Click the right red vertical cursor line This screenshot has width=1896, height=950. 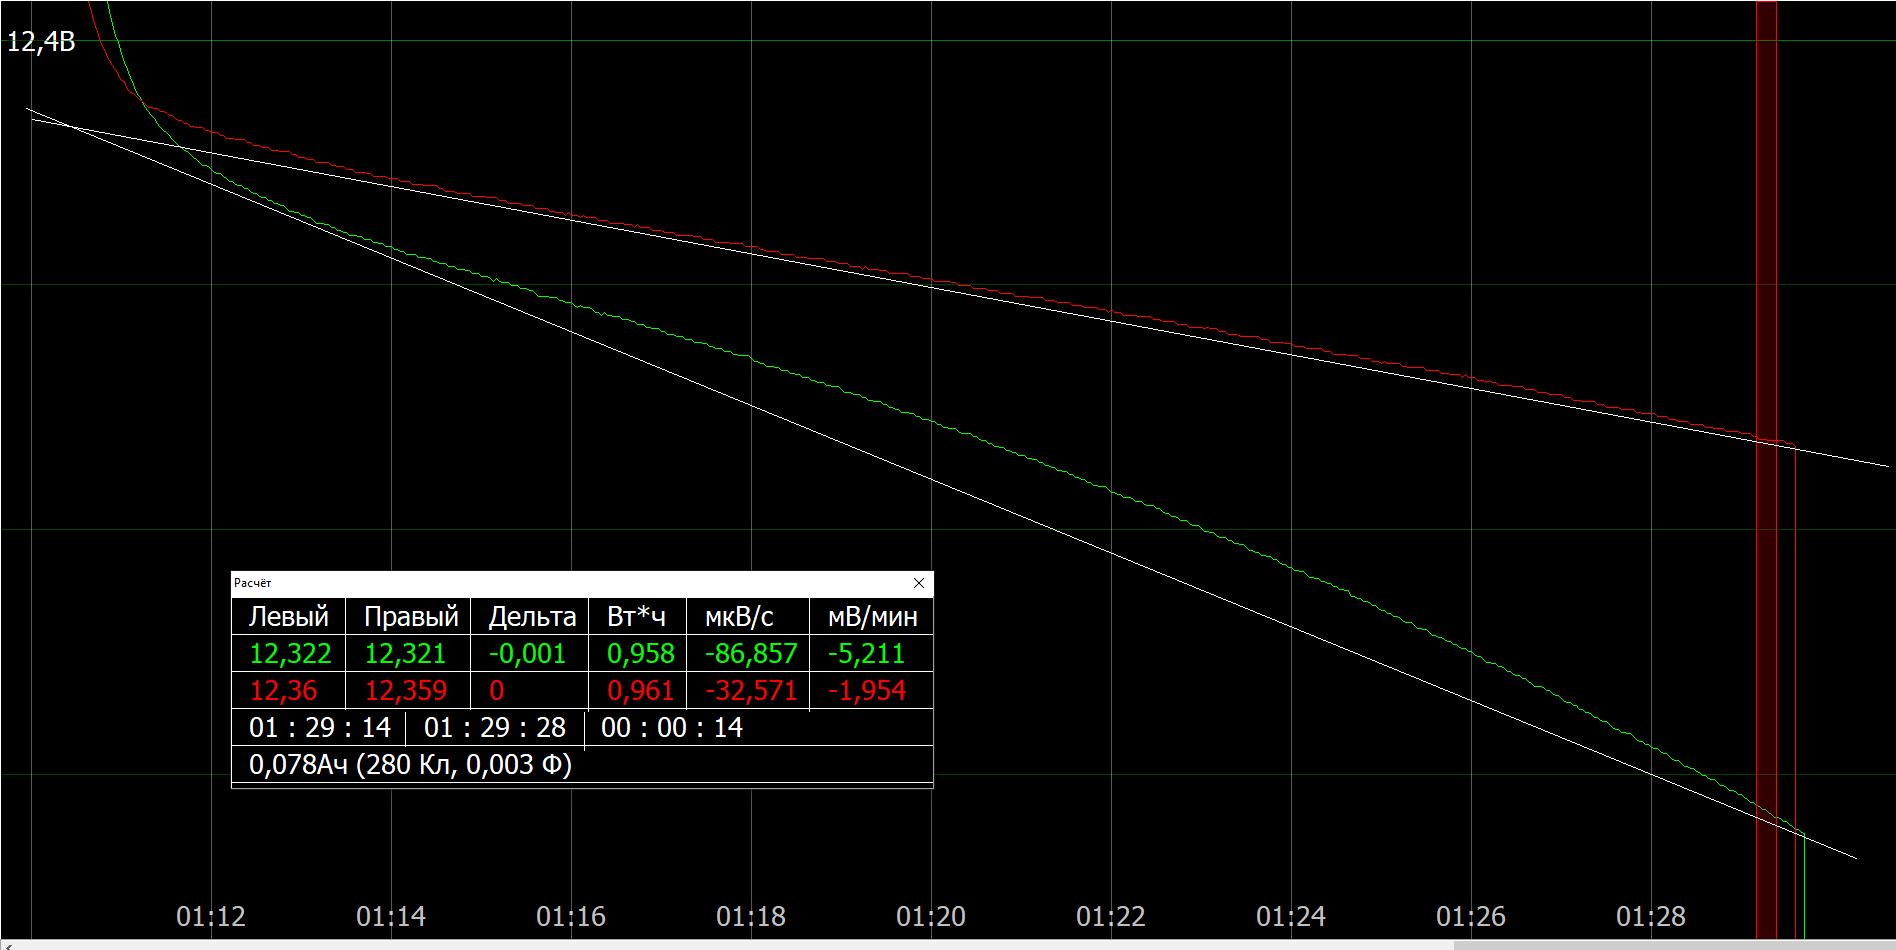1776,470
